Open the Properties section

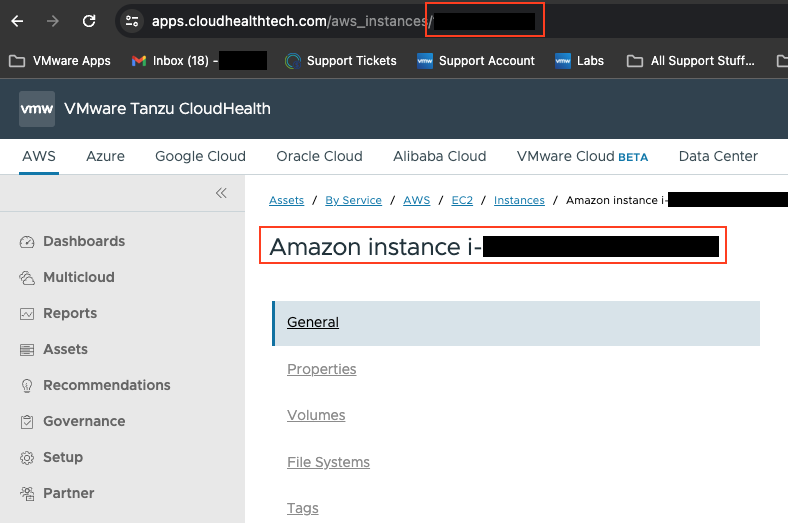(x=321, y=369)
